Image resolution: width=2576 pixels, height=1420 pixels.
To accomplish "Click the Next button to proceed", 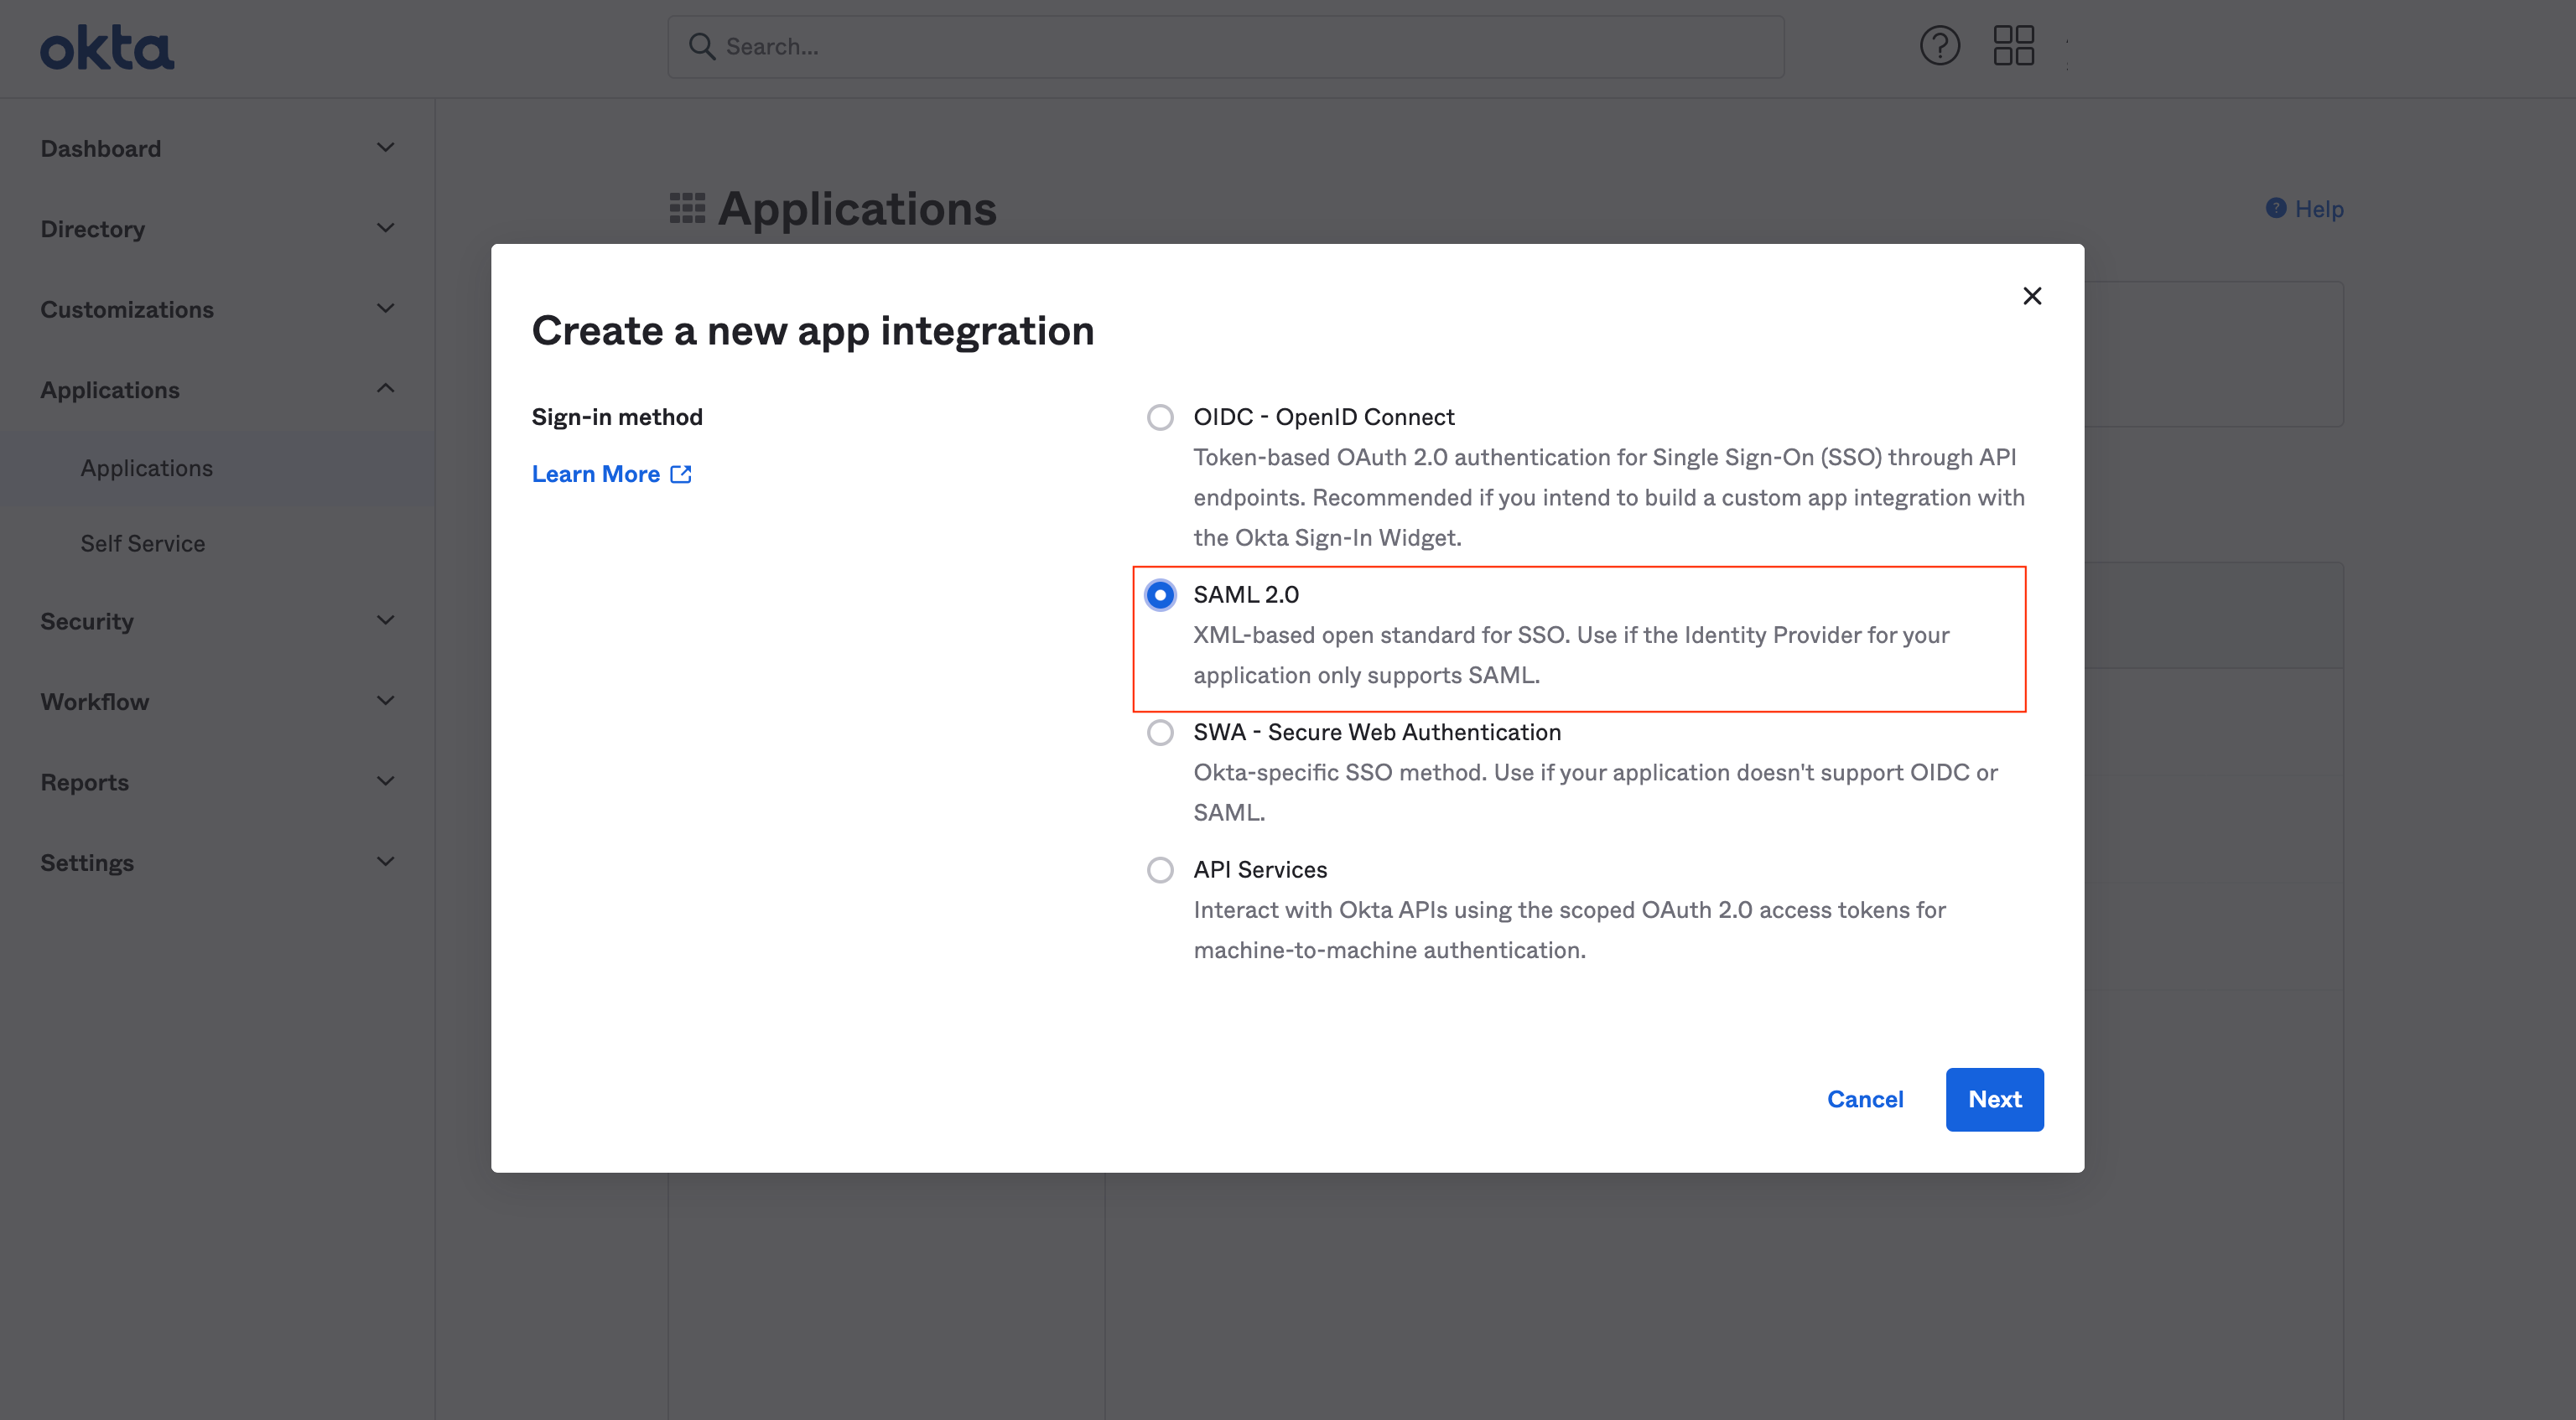I will coord(1994,1098).
